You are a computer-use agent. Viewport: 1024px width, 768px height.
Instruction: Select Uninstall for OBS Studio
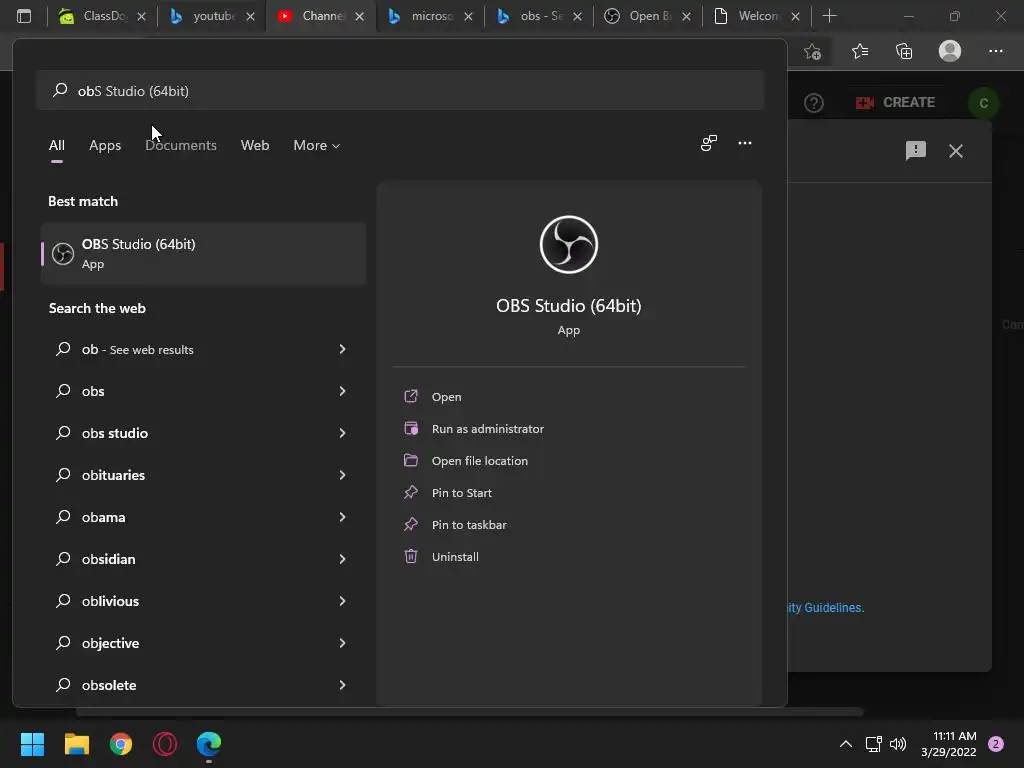[x=455, y=556]
